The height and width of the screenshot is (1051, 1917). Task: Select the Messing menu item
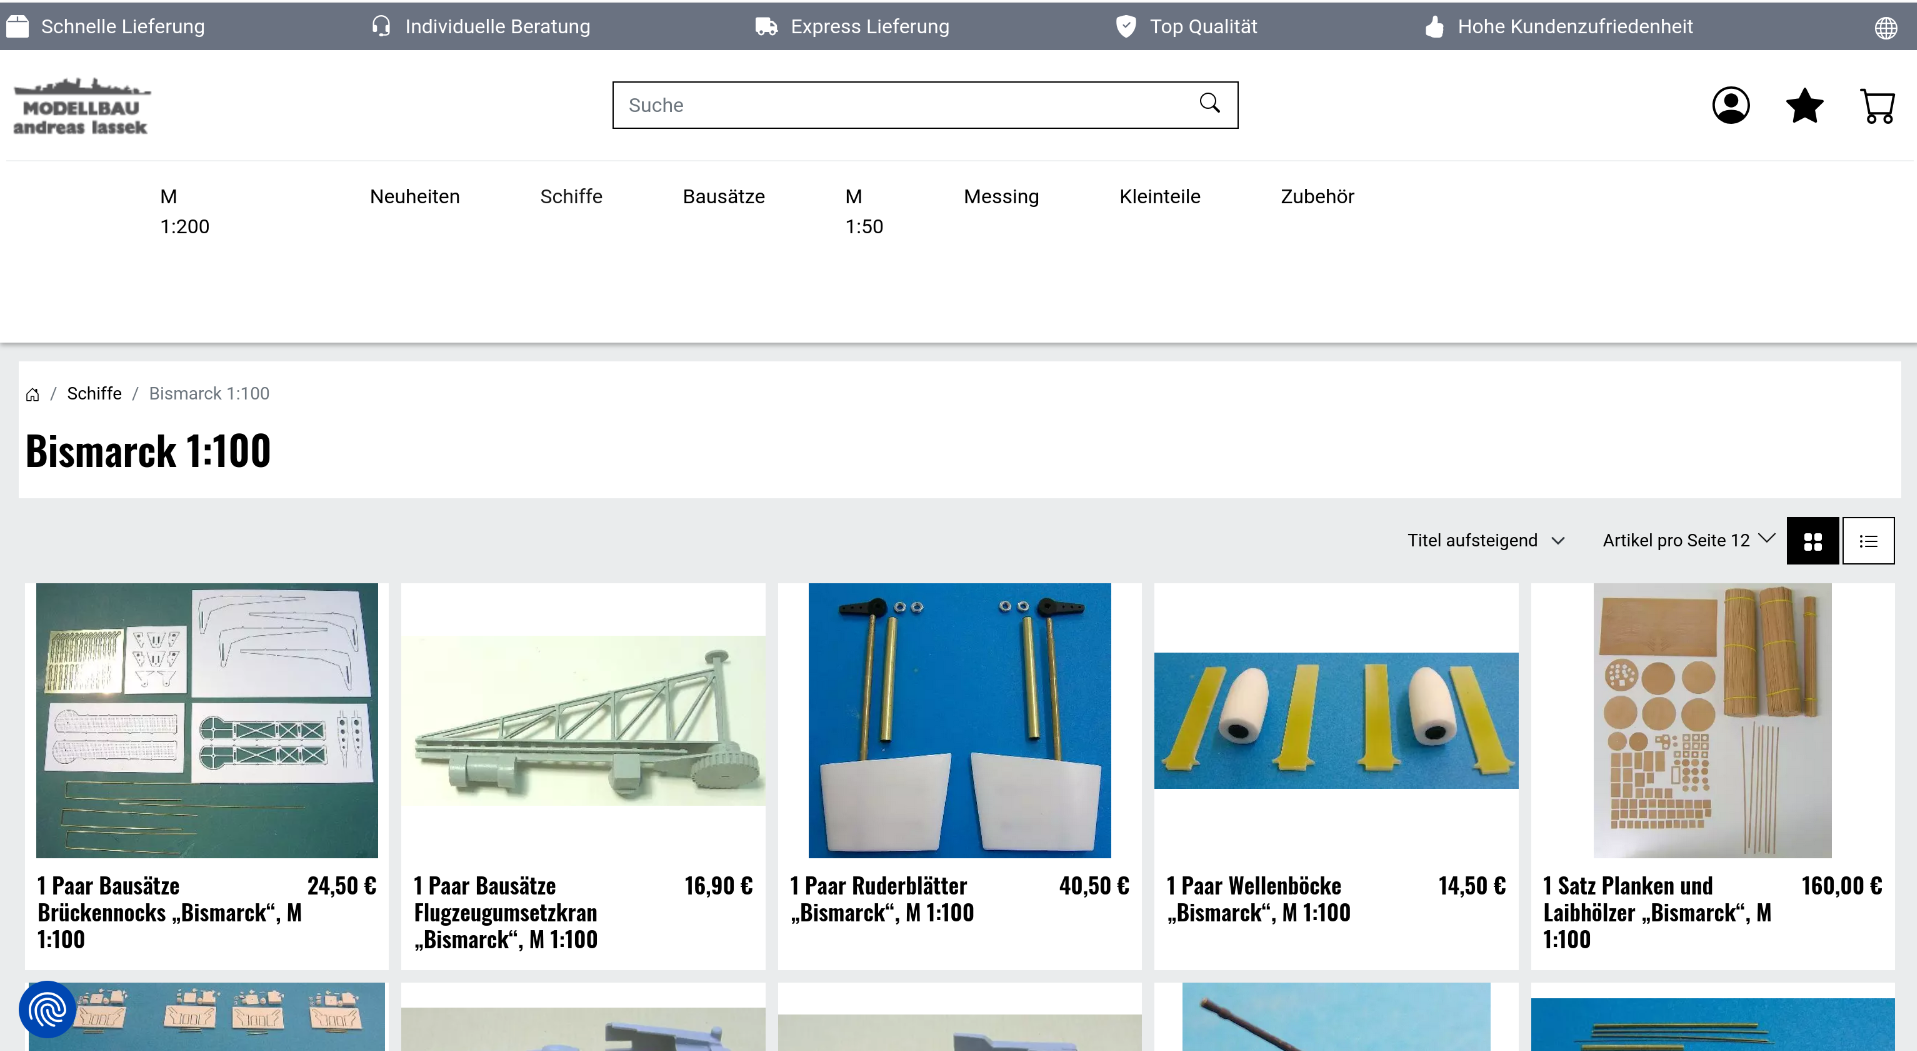click(x=1000, y=197)
